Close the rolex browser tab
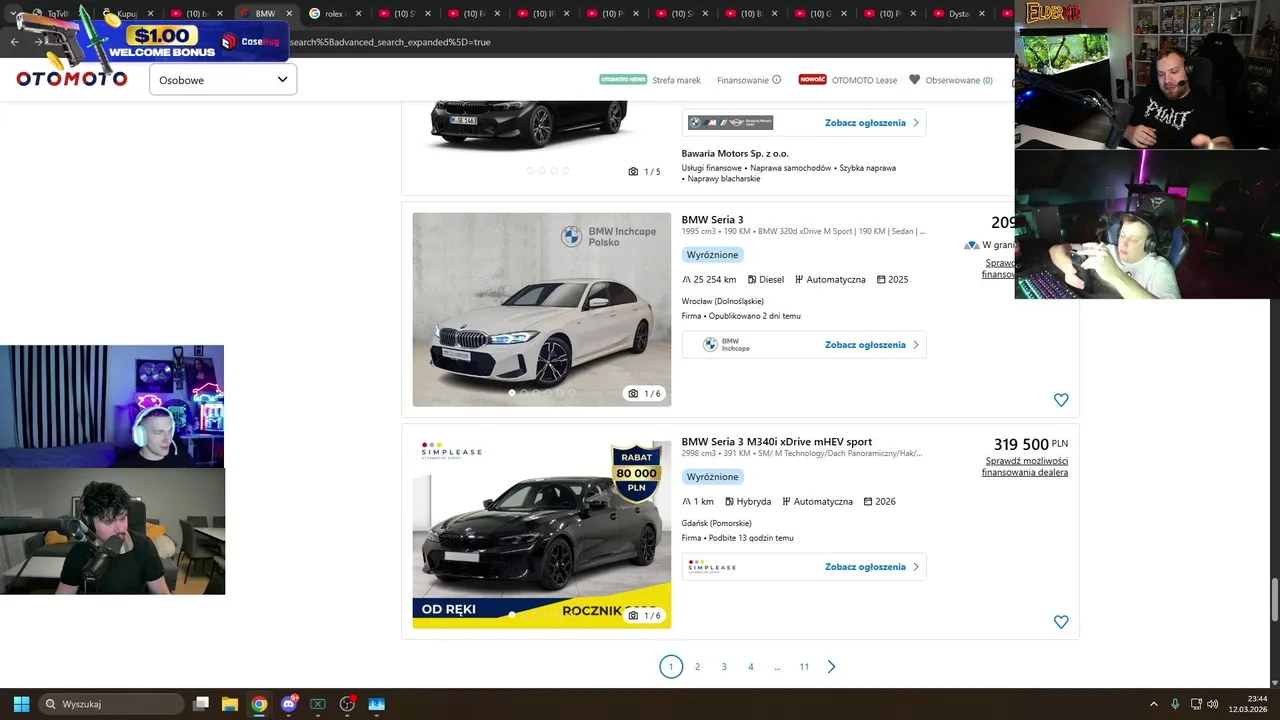The image size is (1280, 720). 357,14
